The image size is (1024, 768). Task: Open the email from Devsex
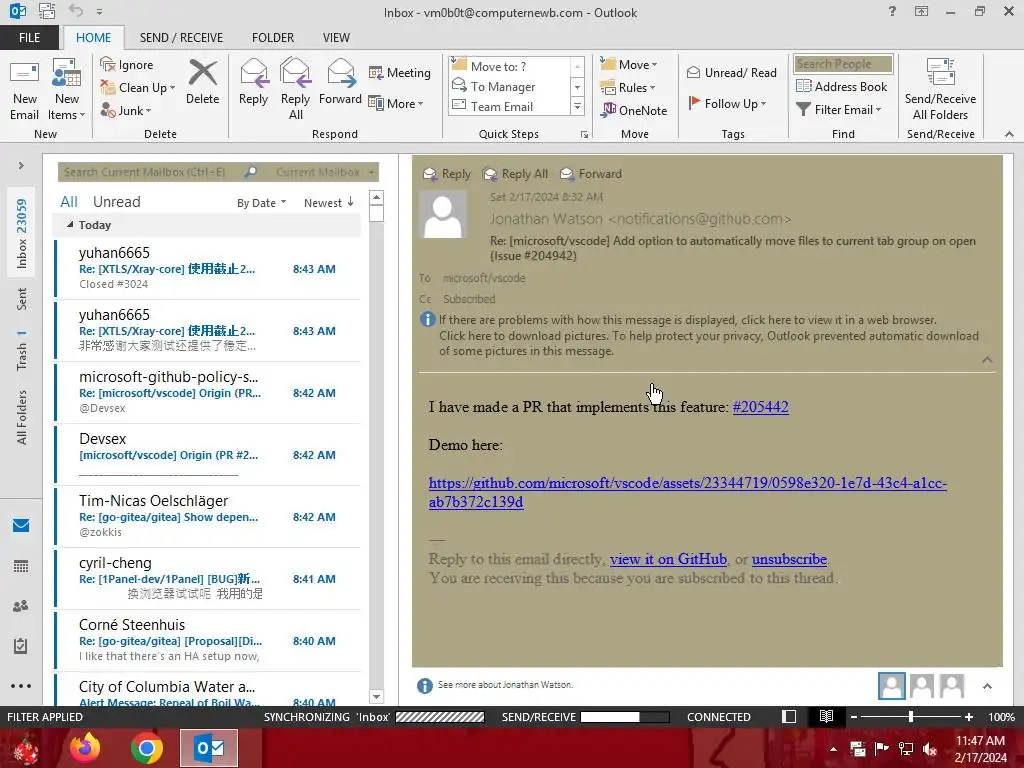208,455
